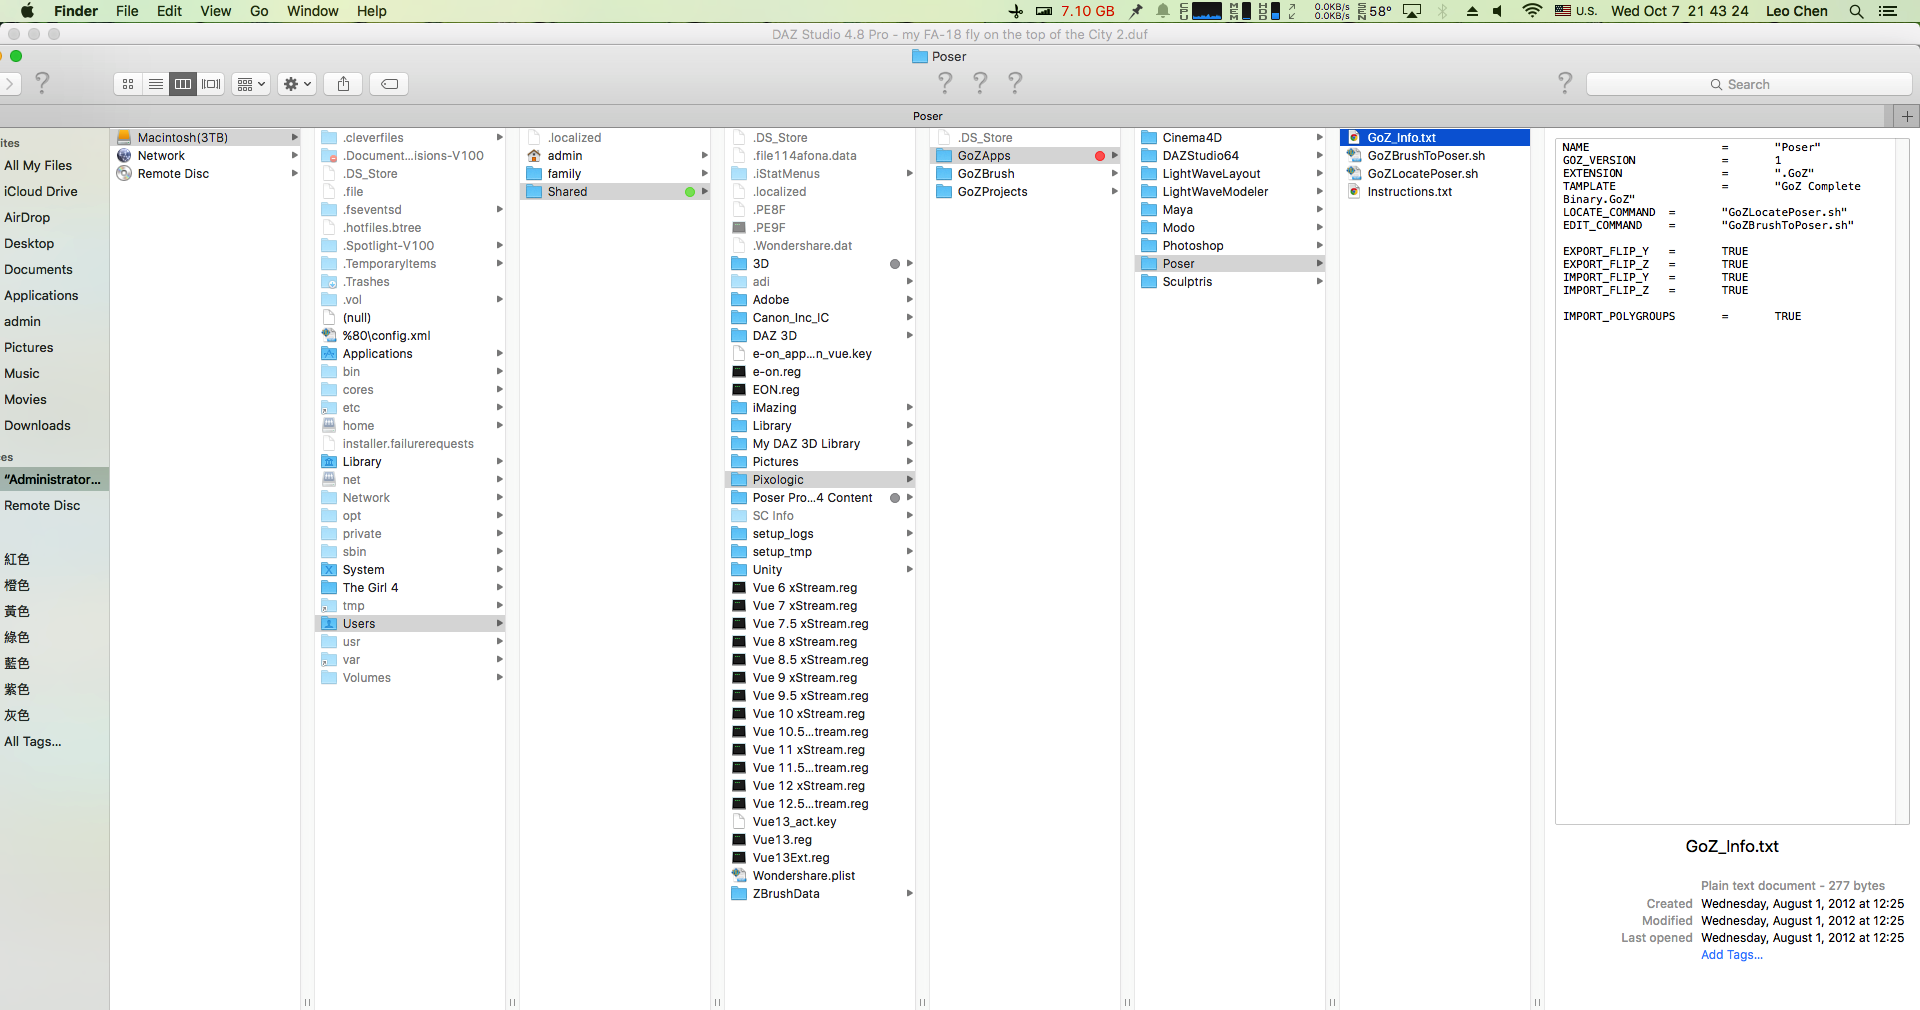Click the eject icon in menu bar
Screen dimensions: 1920x1010
pos(1472,11)
